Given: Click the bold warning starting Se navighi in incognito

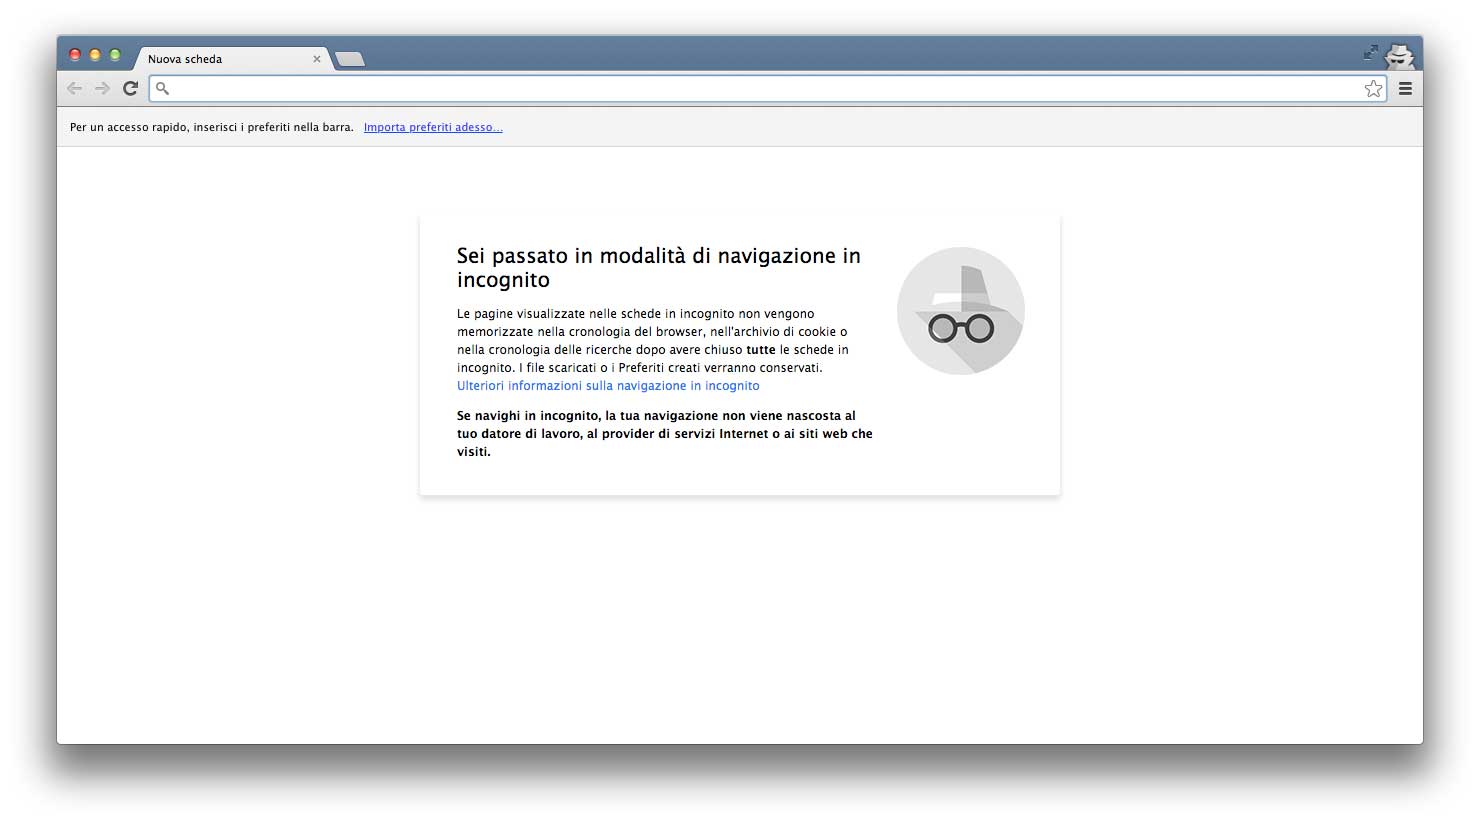Looking at the screenshot, I should point(665,434).
